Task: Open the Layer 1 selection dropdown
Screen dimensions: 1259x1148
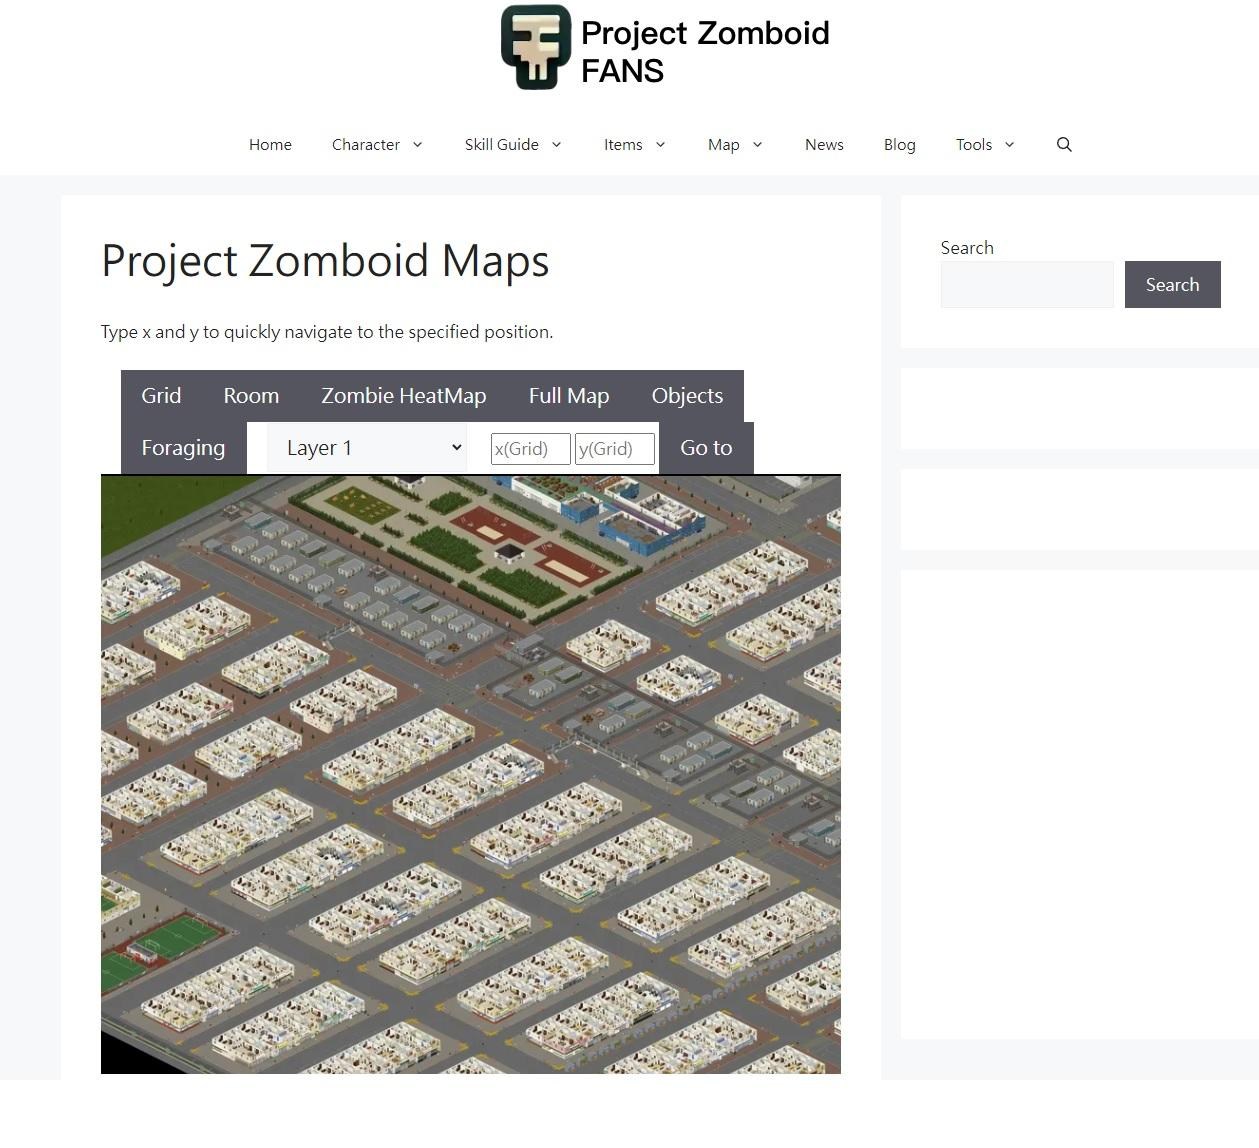Action: [366, 447]
